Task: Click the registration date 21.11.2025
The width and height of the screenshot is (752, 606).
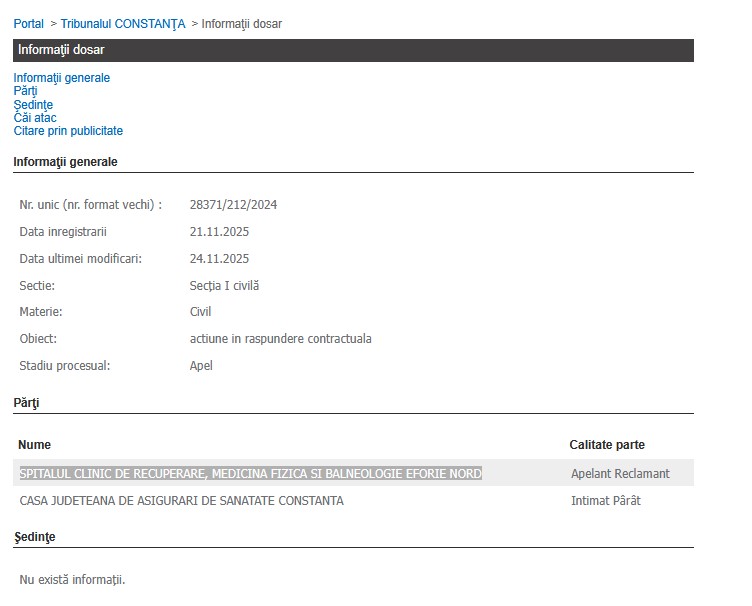Action: click(x=219, y=232)
